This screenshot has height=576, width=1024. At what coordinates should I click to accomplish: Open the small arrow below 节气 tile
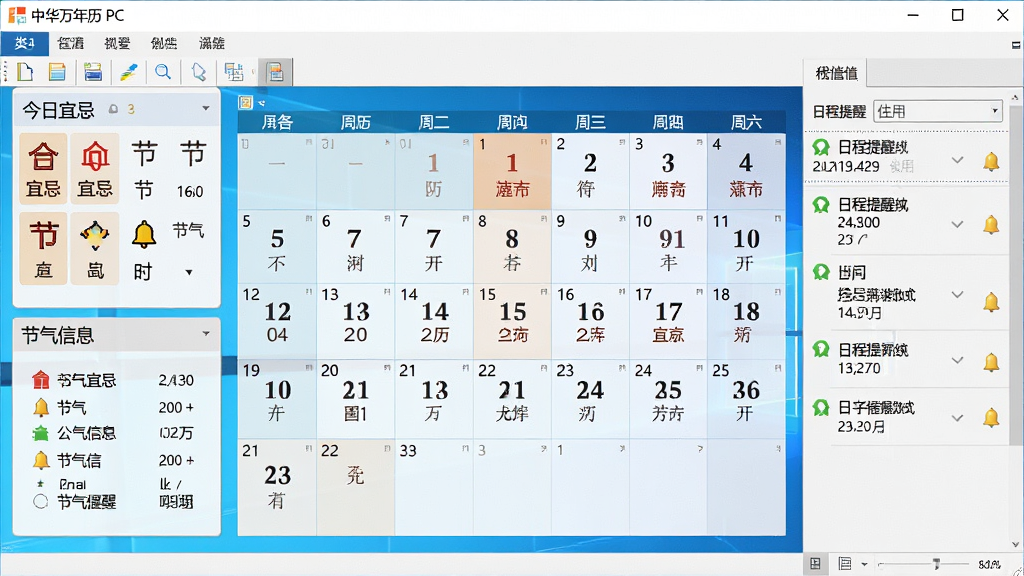point(189,272)
